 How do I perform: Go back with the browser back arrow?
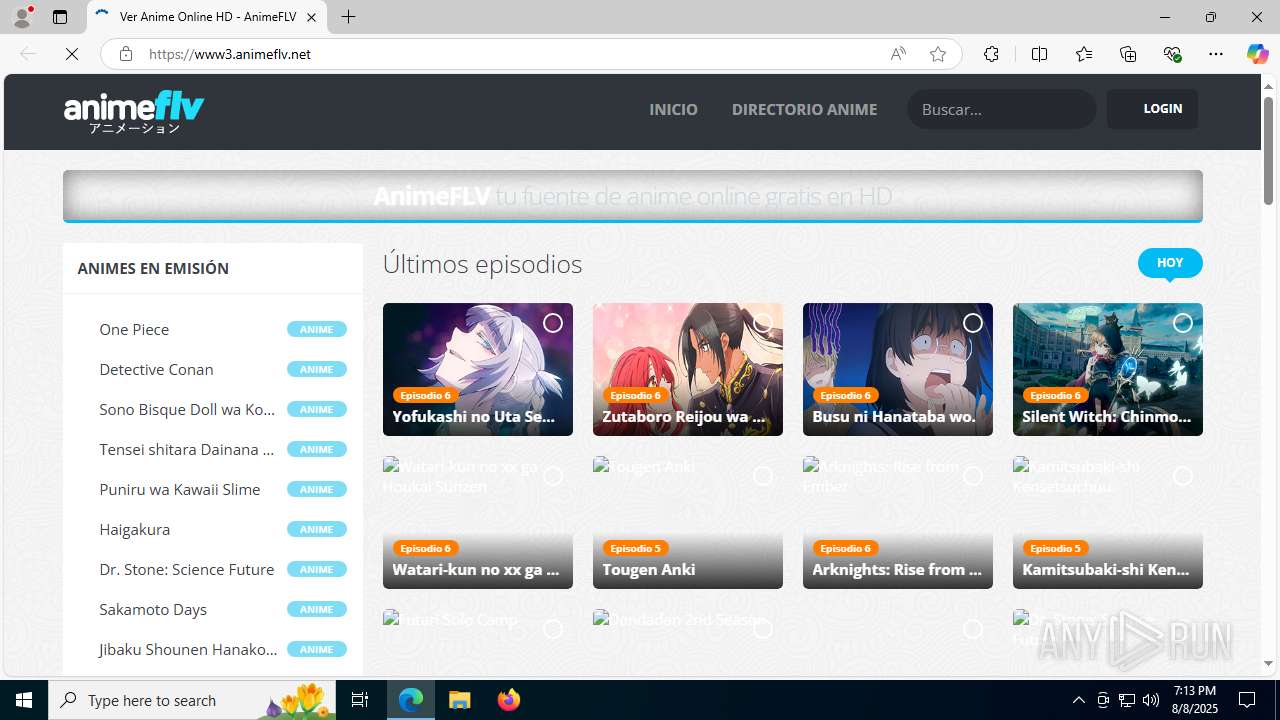tap(28, 54)
